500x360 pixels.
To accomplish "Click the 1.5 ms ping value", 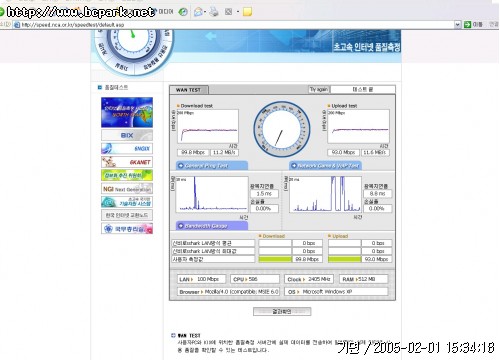I will [264, 193].
